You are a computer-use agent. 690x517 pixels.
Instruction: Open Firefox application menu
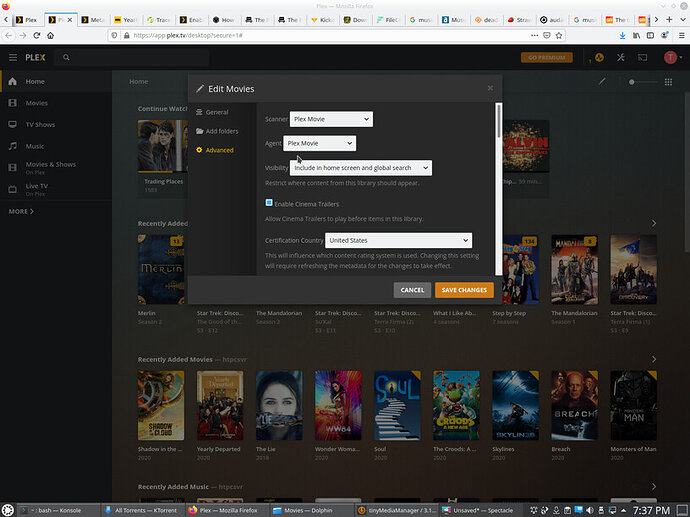pyautogui.click(x=682, y=36)
